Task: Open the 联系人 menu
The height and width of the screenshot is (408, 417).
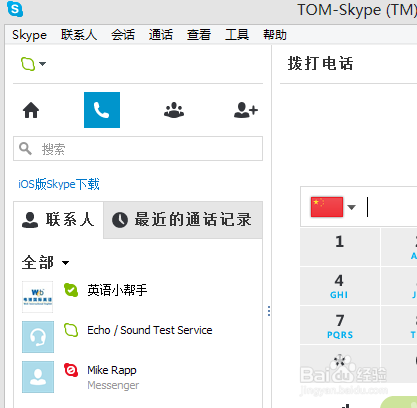Action: 79,35
